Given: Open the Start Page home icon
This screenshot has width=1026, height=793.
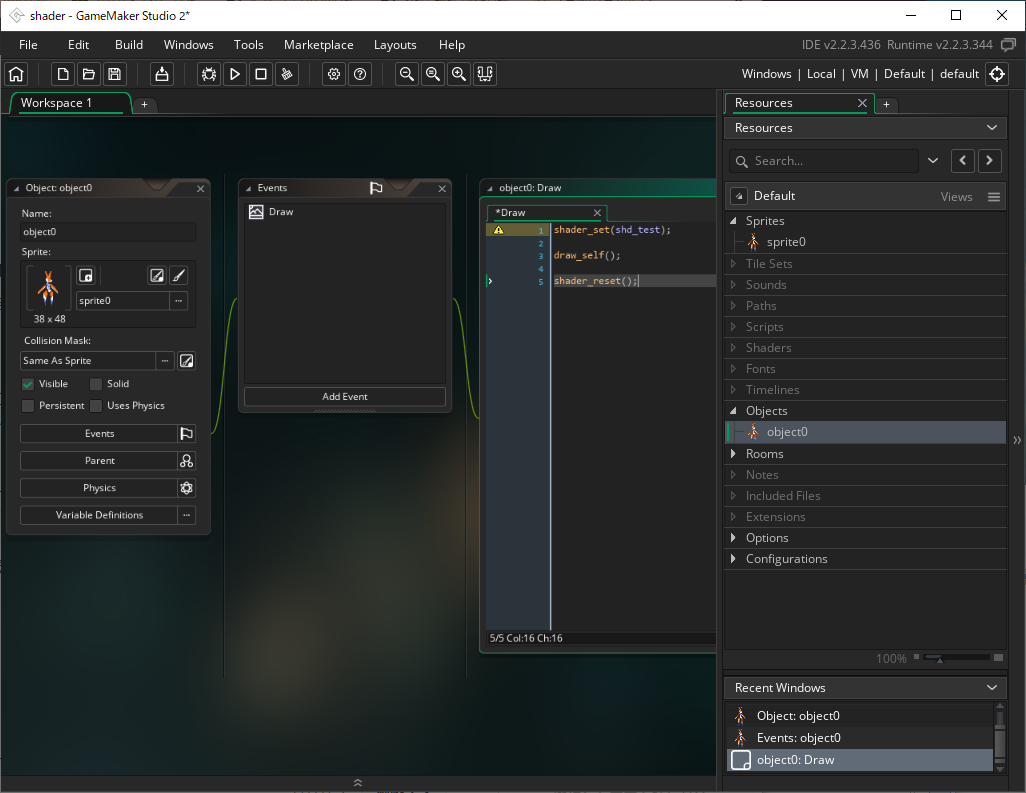Looking at the screenshot, I should click(x=16, y=74).
